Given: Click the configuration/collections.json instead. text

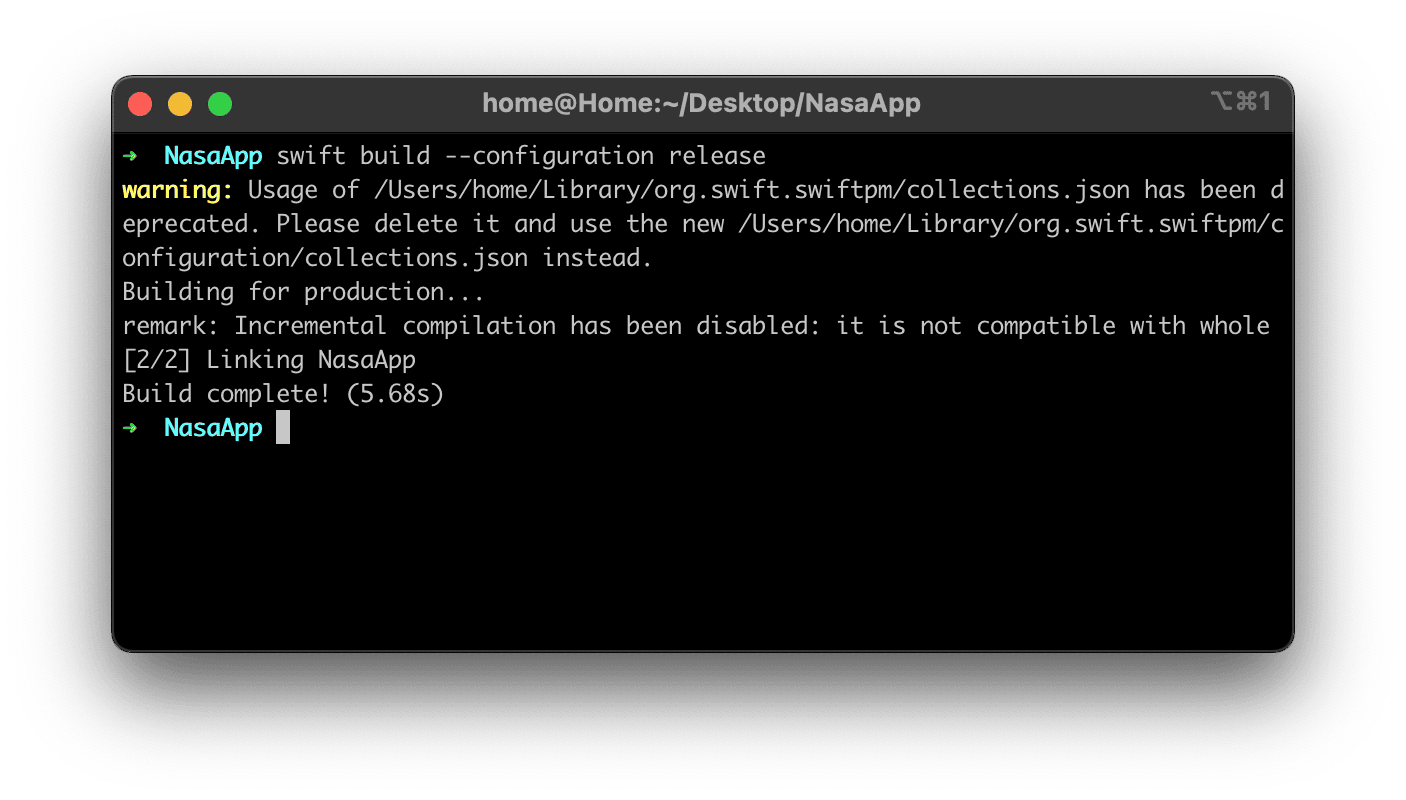Looking at the screenshot, I should pyautogui.click(x=387, y=258).
